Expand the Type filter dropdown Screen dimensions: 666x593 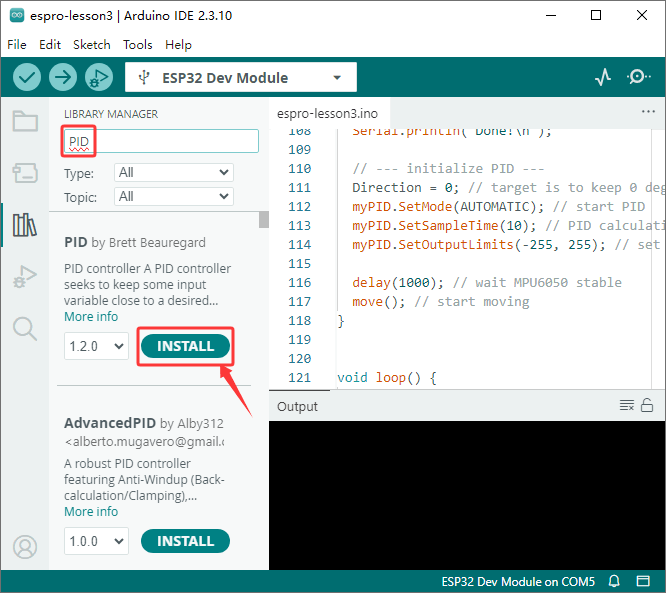pos(174,172)
